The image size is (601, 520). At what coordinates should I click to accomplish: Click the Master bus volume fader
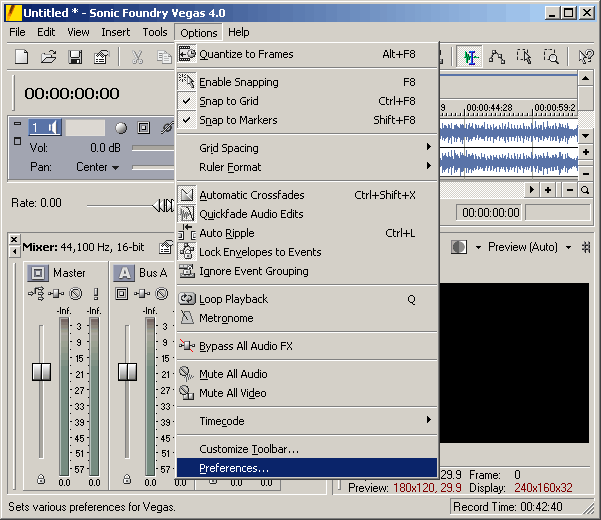(41, 372)
